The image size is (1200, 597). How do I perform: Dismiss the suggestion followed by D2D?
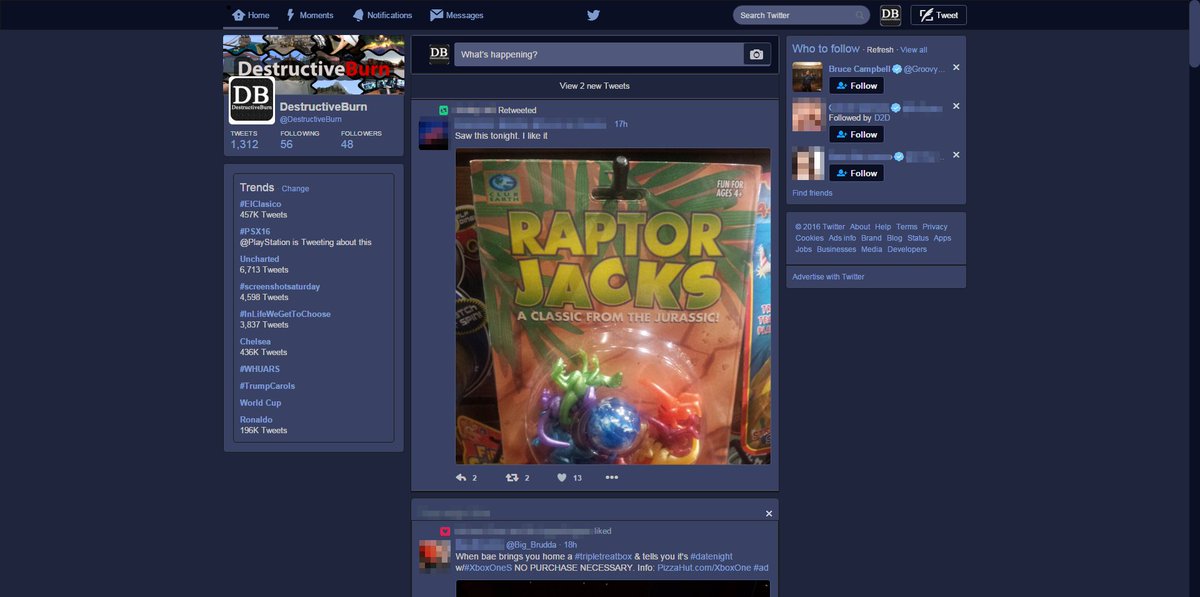pyautogui.click(x=956, y=106)
